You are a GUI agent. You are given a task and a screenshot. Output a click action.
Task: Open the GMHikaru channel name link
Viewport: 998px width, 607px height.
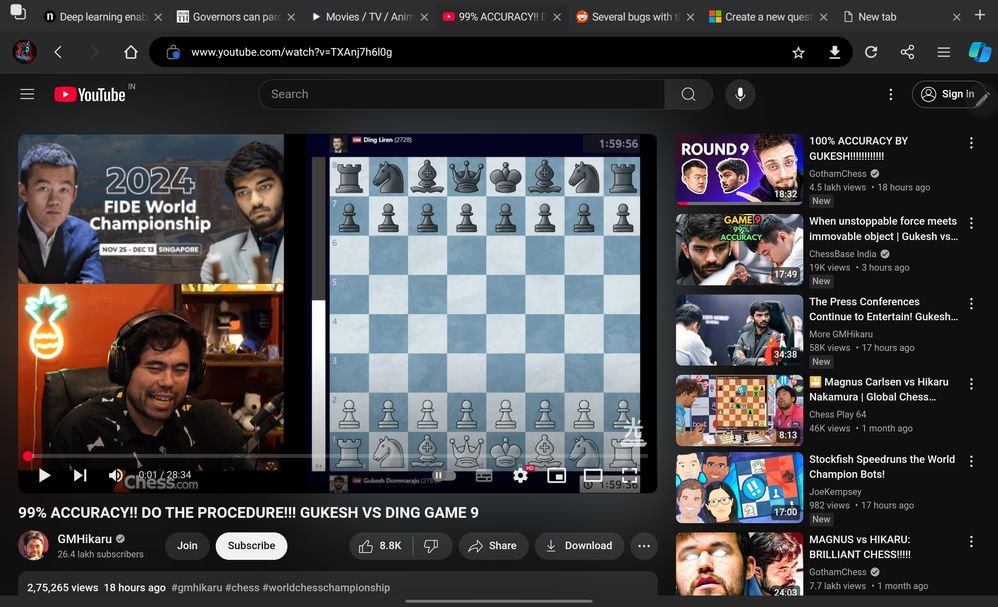pos(85,539)
